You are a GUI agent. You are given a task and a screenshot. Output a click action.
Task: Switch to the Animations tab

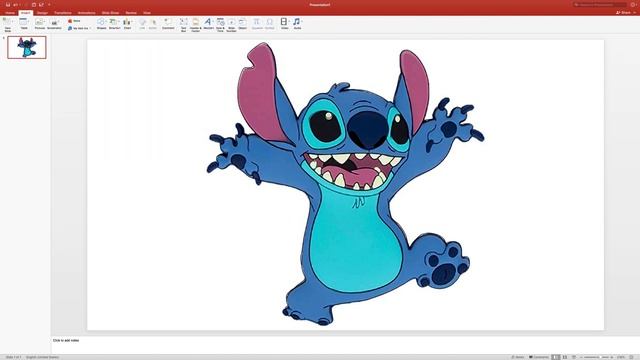[x=87, y=13]
